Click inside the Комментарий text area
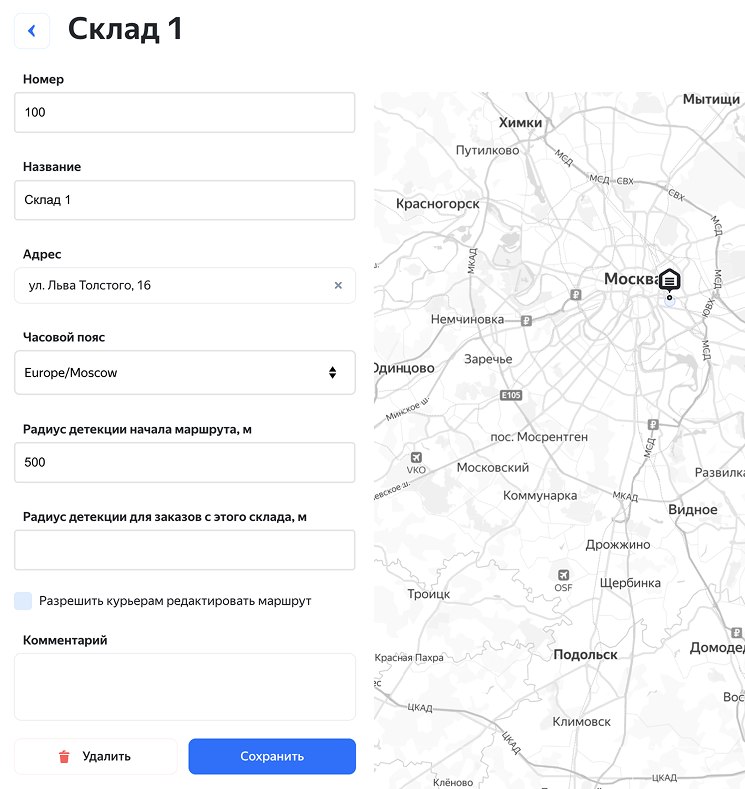The image size is (745, 789). click(185, 687)
